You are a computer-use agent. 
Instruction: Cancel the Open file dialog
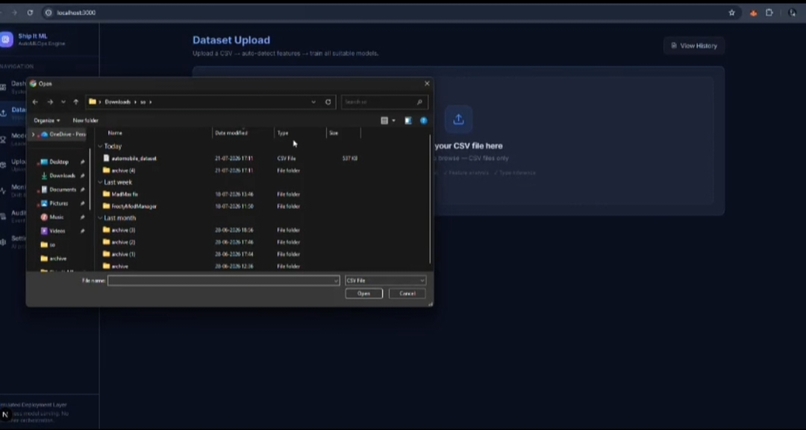coord(407,294)
